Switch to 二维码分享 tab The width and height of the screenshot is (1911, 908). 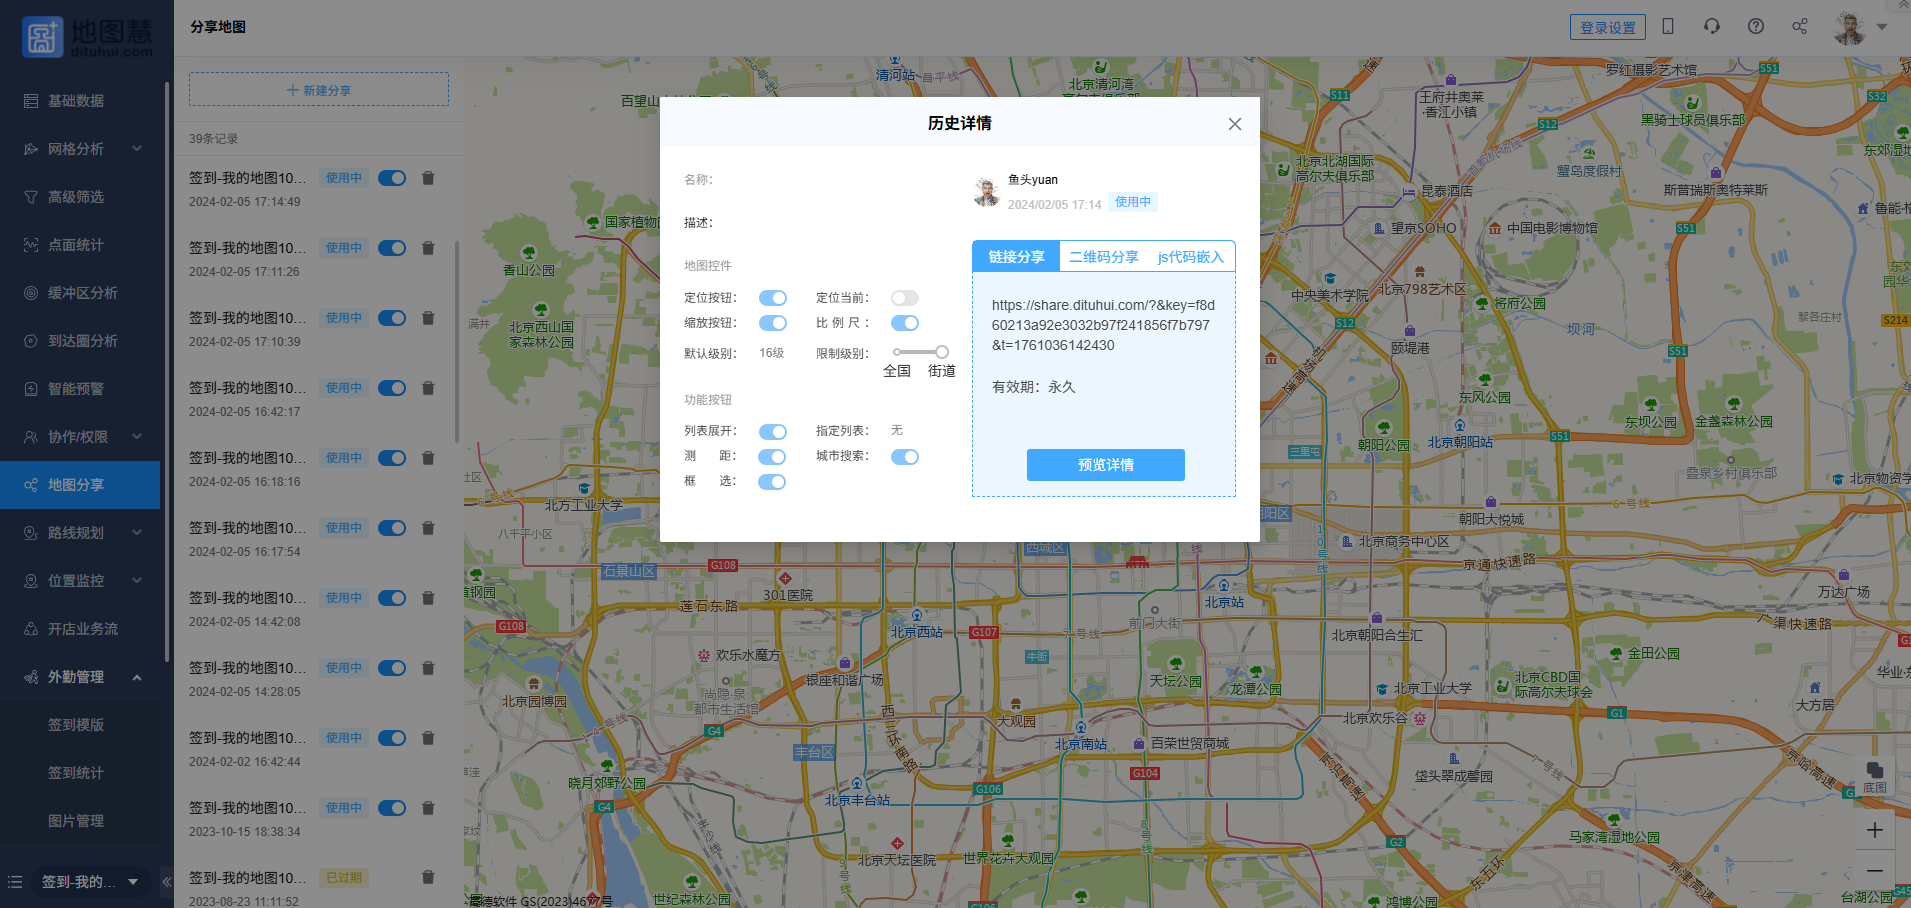coord(1104,257)
